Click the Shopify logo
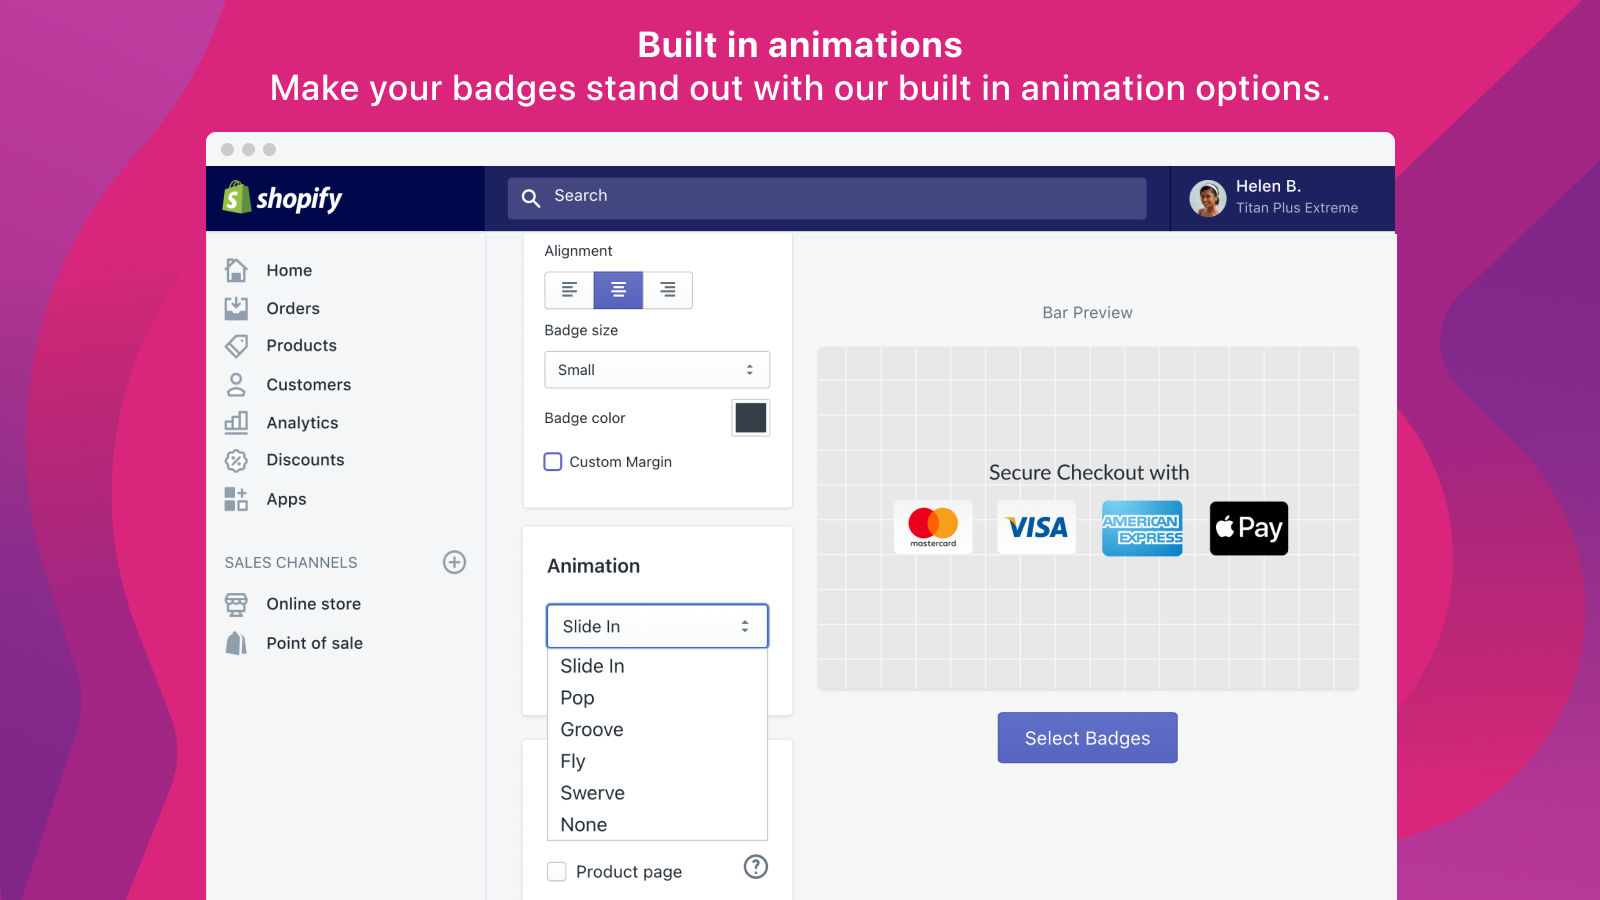This screenshot has width=1600, height=900. coord(282,198)
